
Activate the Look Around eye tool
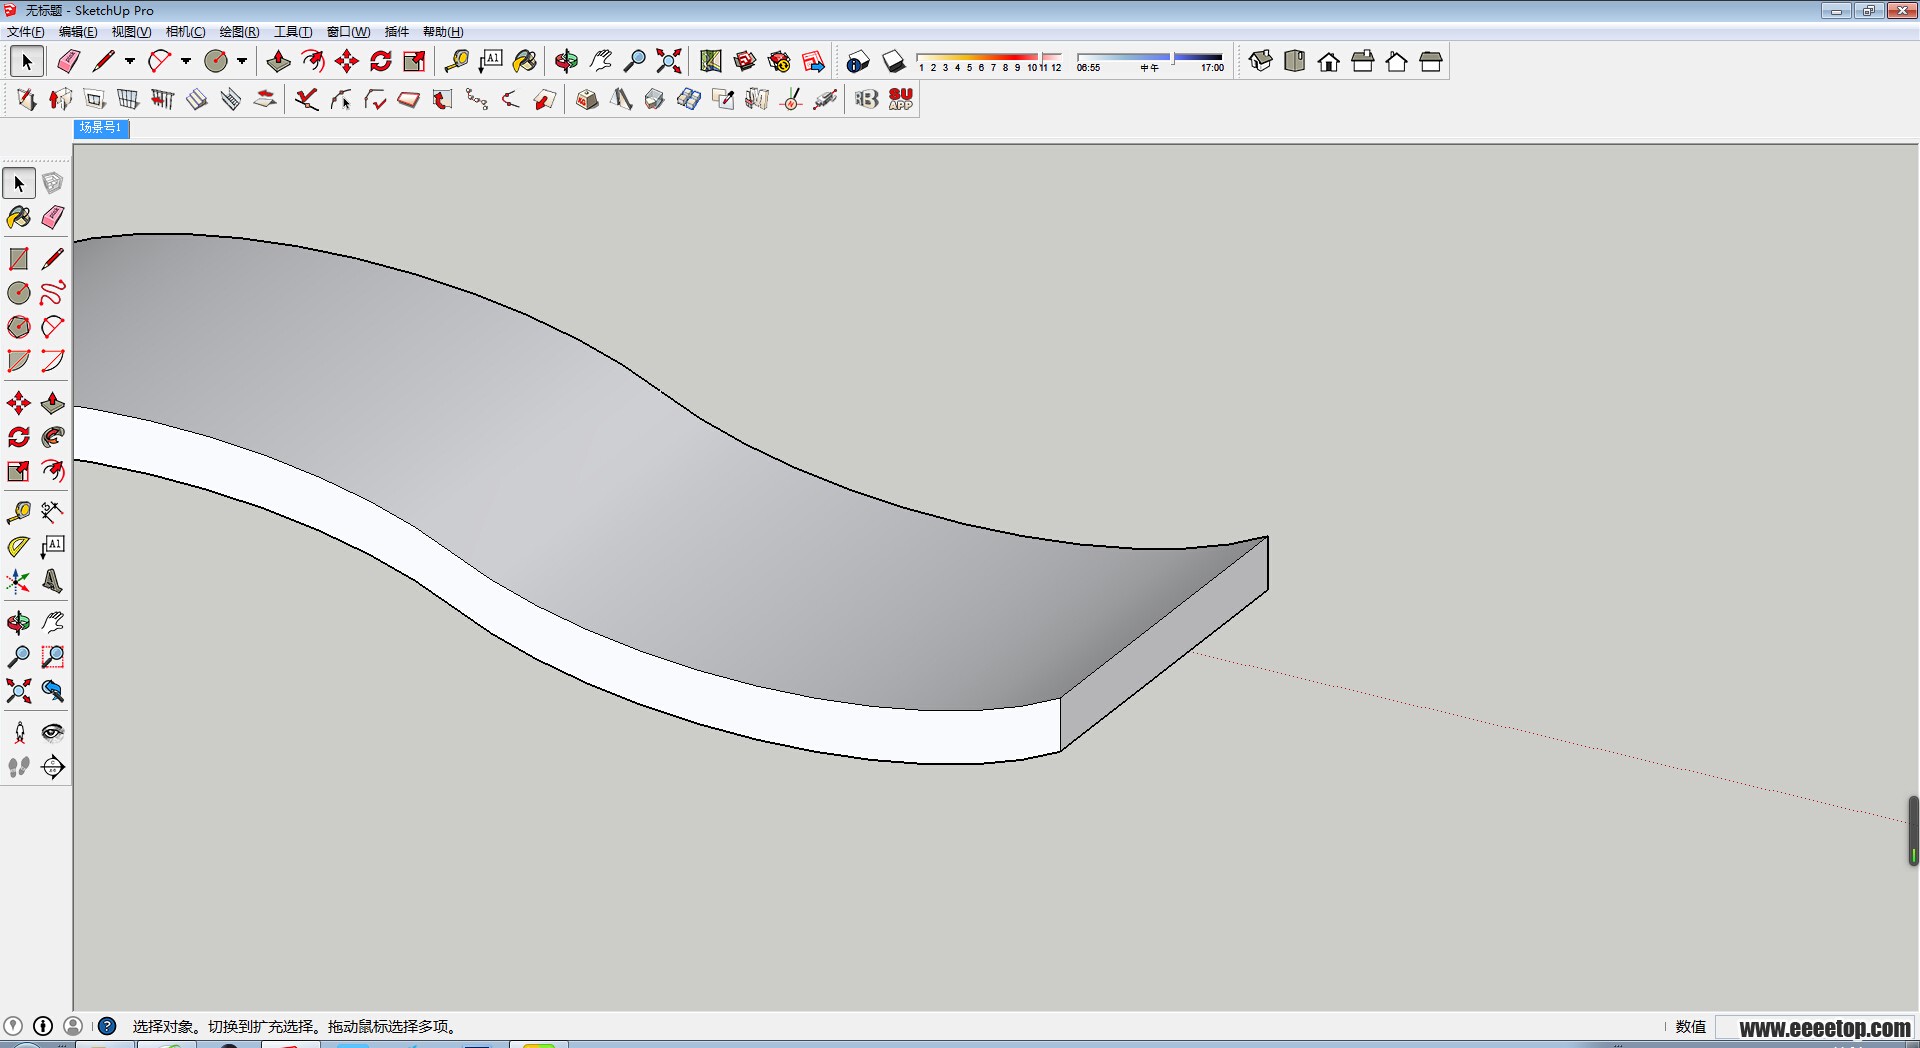[53, 733]
